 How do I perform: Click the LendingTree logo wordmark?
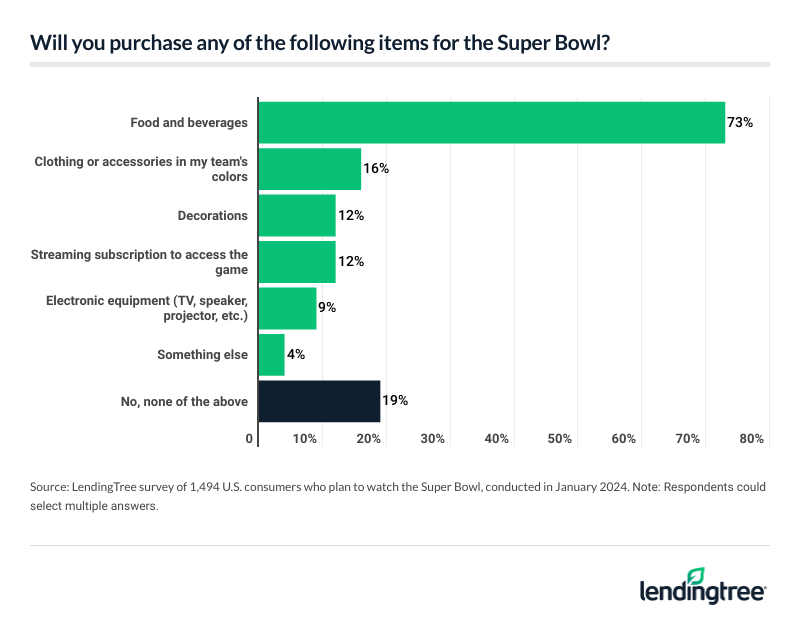click(703, 590)
